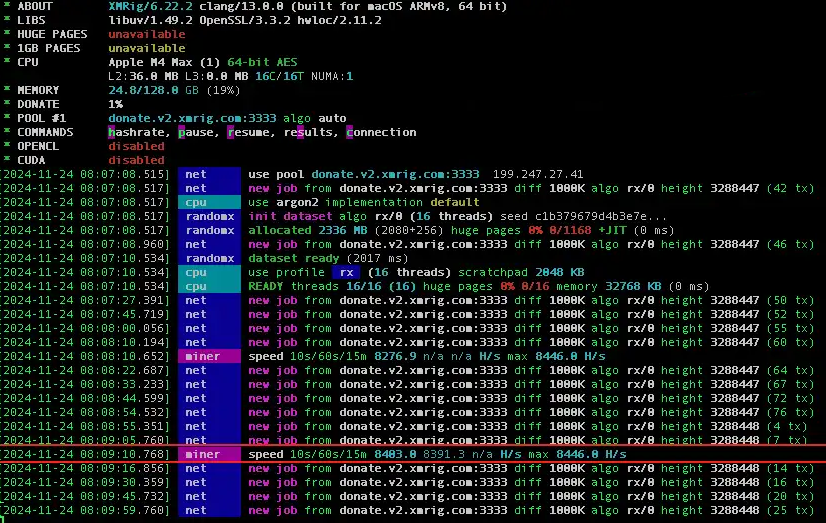
Task: Click the red 'unavailable' HUGE PAGES value
Action: coord(147,34)
